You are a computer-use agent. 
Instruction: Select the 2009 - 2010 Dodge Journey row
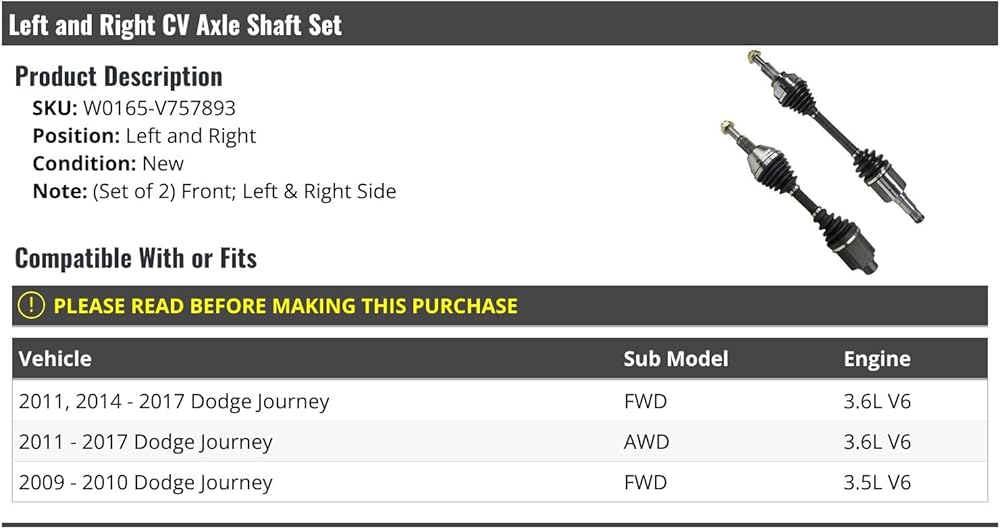click(499, 482)
